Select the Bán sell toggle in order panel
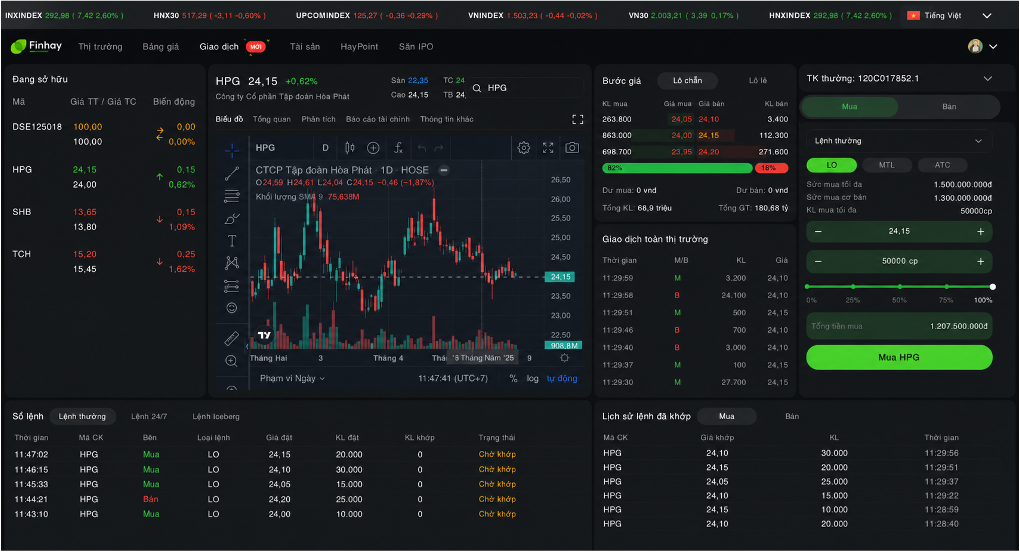Screen dimensions: 1020x552 tap(949, 107)
